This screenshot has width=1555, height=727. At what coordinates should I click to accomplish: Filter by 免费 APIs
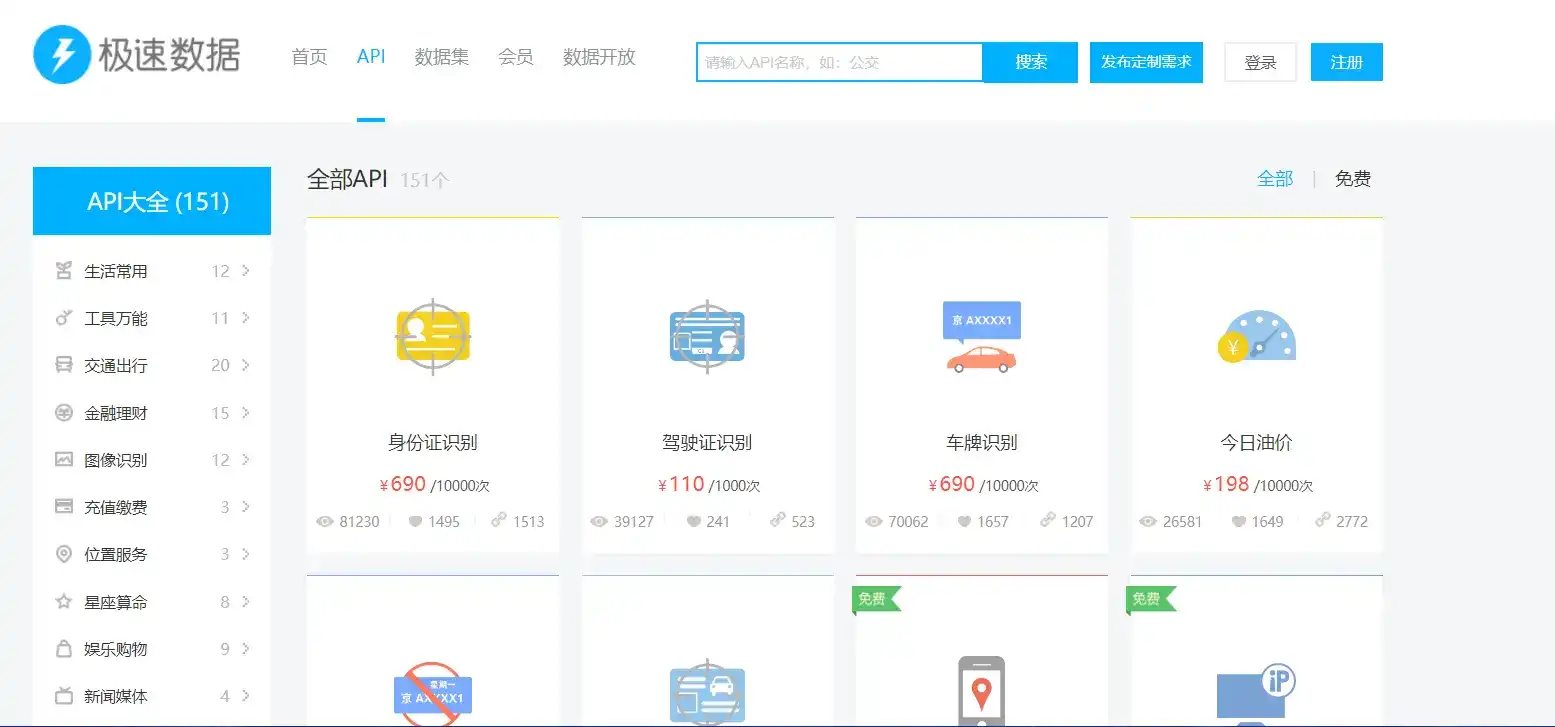pos(1353,179)
